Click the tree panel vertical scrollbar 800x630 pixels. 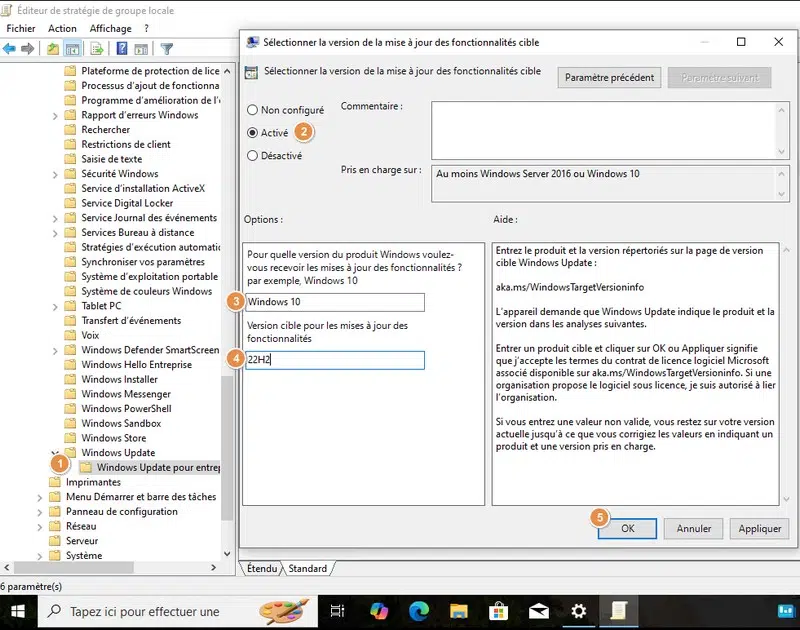click(227, 300)
